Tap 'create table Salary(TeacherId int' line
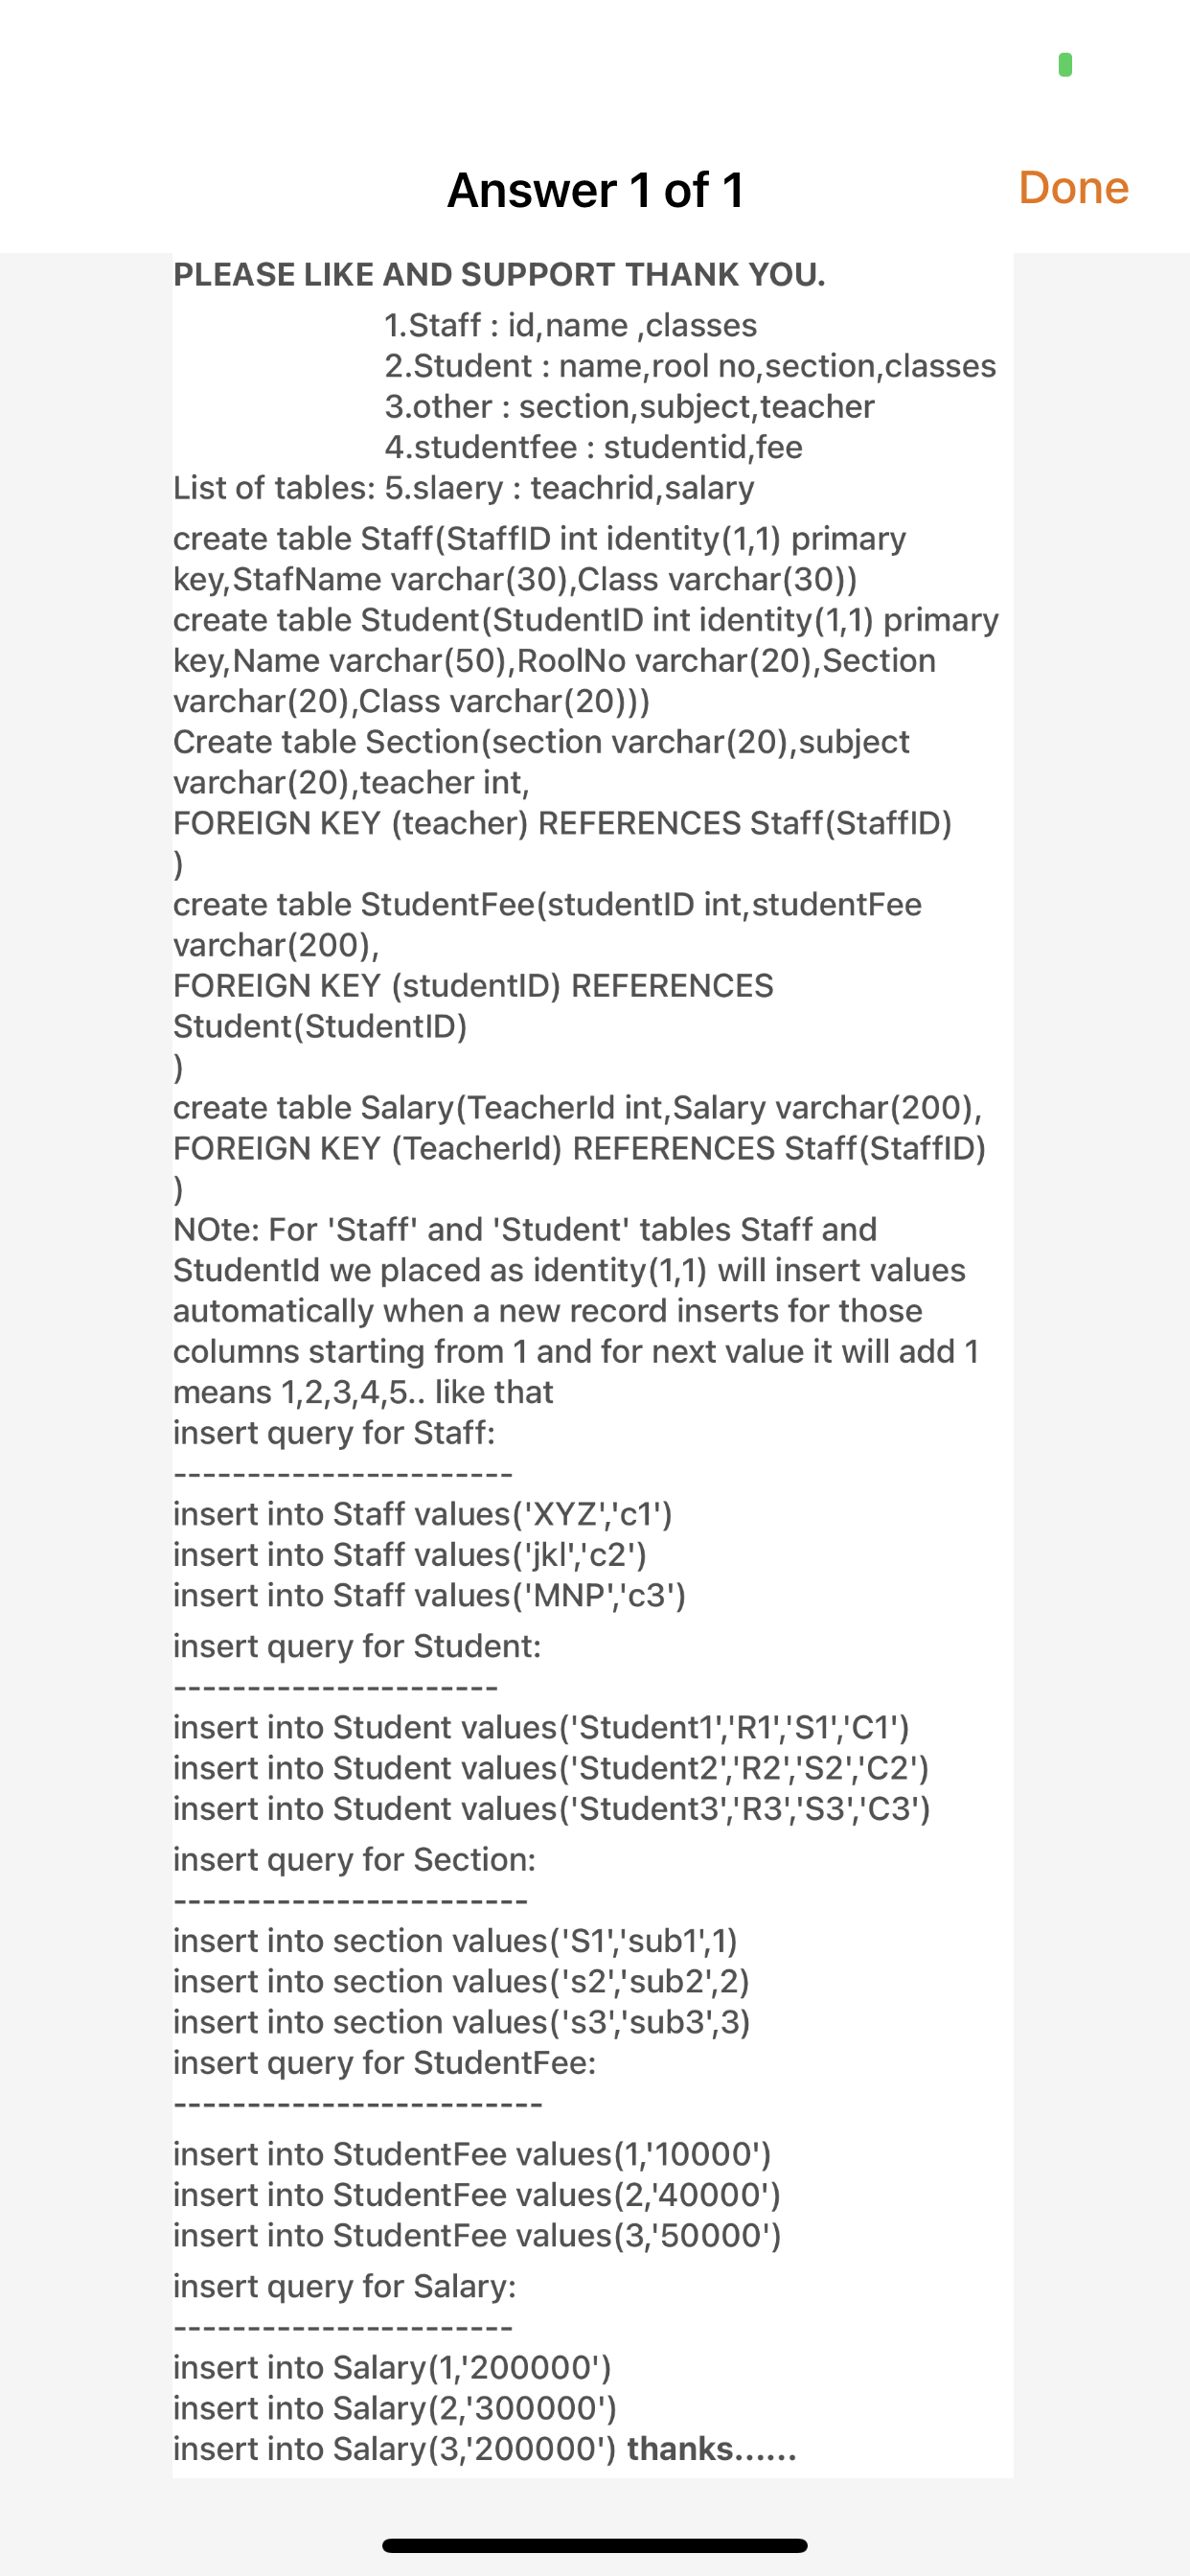Screen dimensions: 1190x2576 coord(577,1108)
